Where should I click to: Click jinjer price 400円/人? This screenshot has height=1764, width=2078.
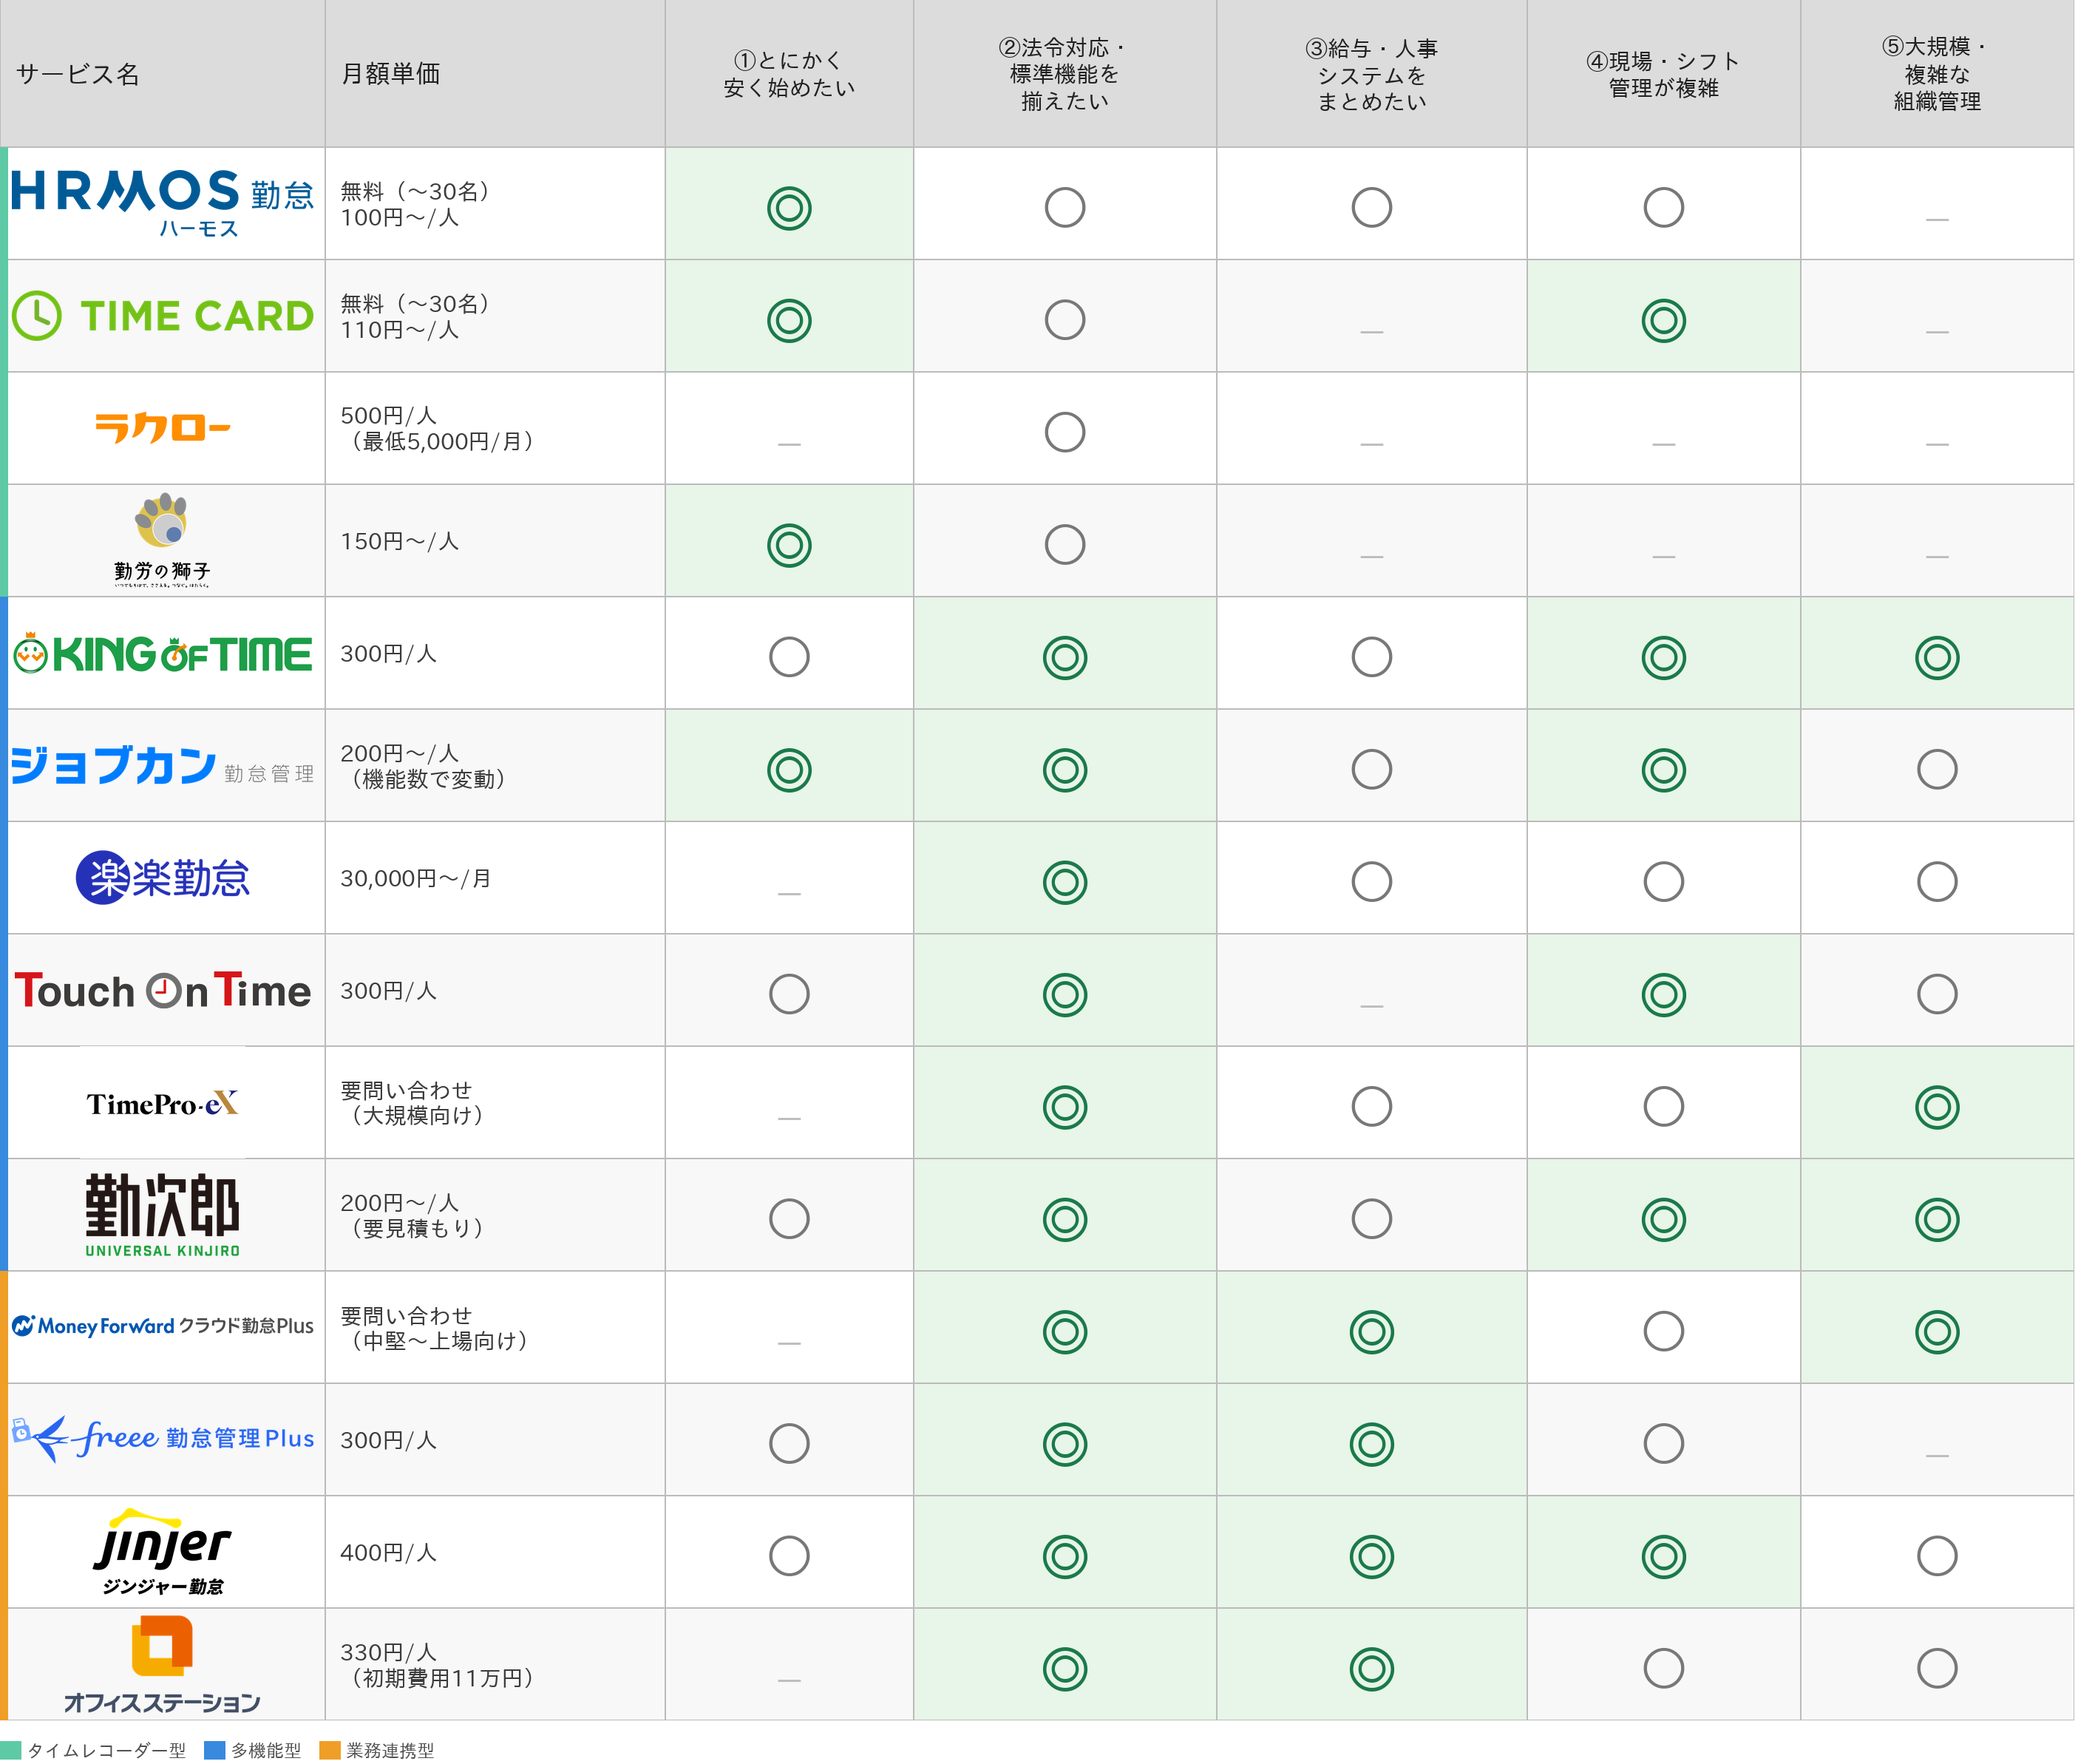pos(389,1552)
